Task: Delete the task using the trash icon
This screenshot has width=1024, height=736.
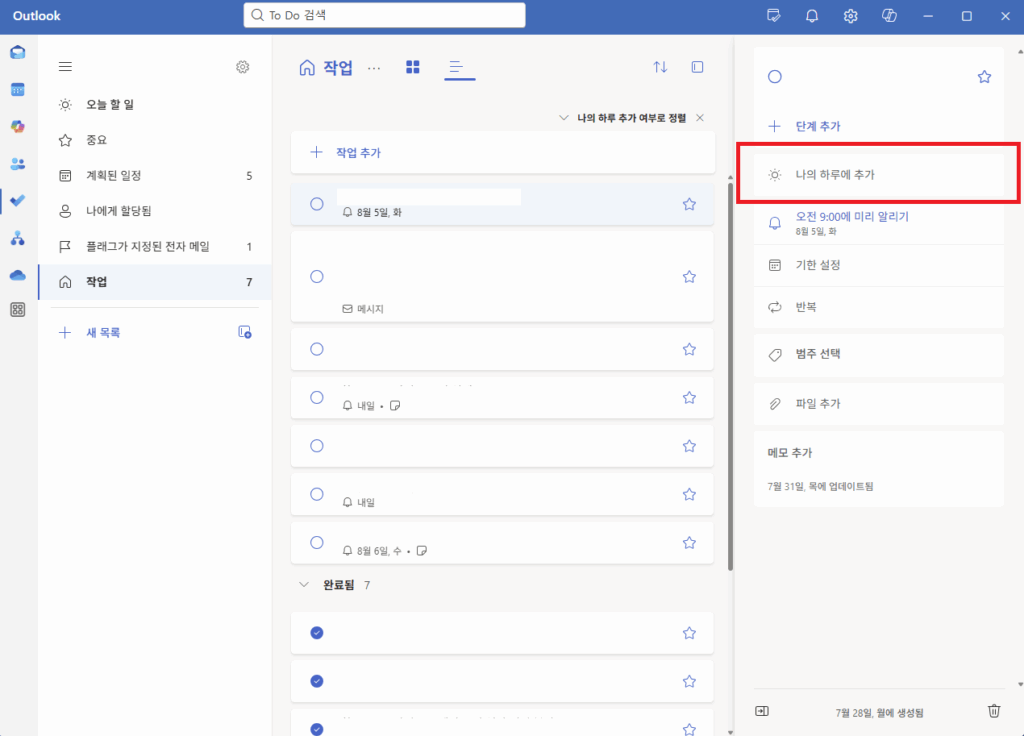Action: point(993,710)
